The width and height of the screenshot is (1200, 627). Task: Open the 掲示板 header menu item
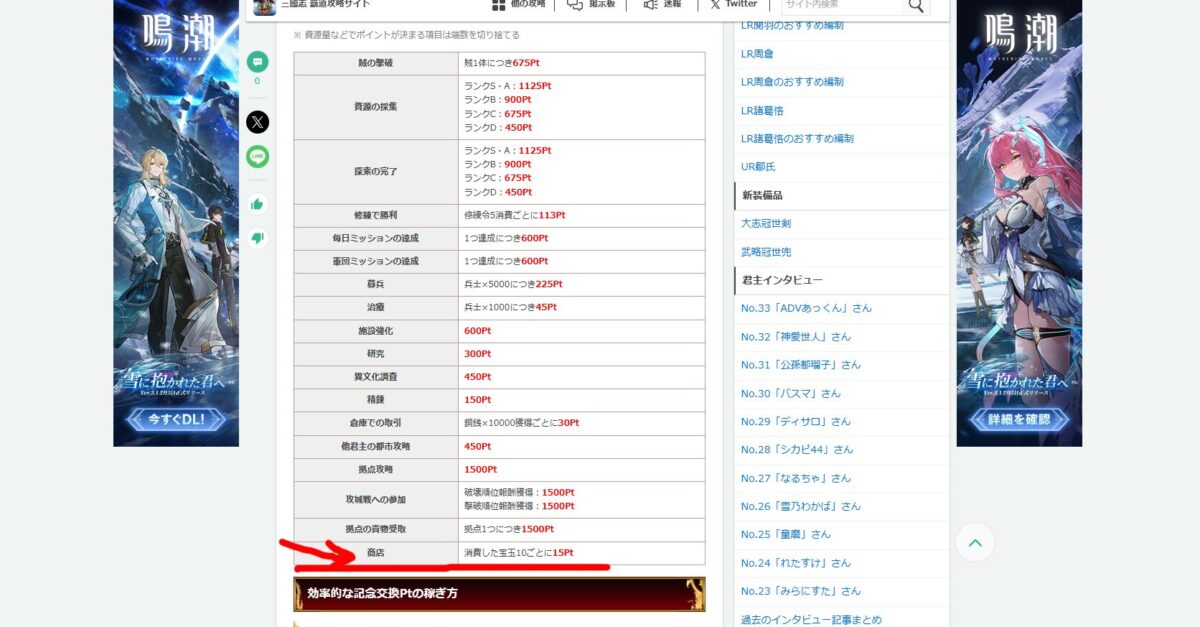pos(591,5)
